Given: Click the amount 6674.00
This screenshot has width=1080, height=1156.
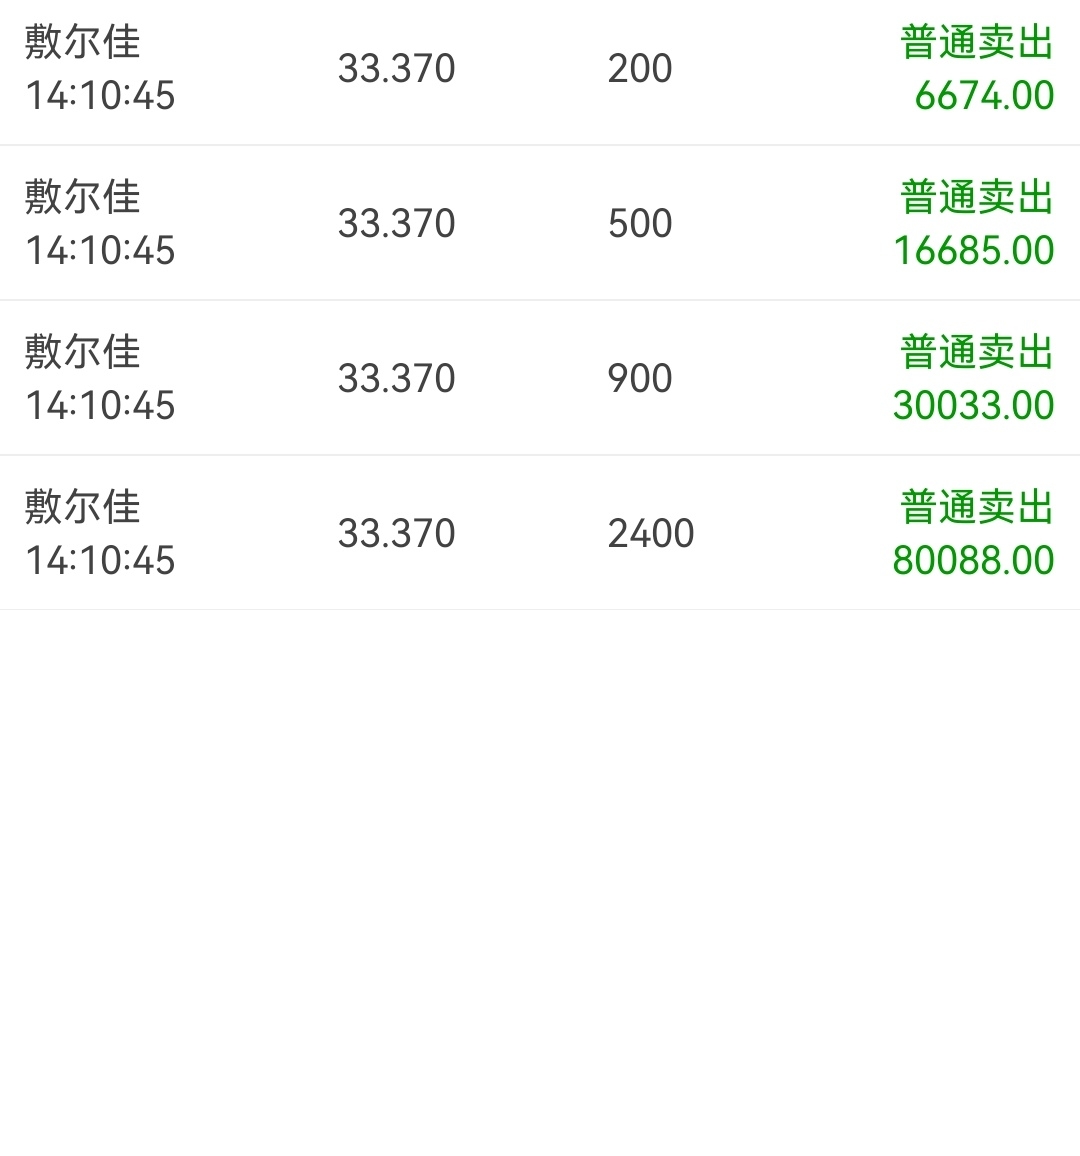Looking at the screenshot, I should [984, 96].
